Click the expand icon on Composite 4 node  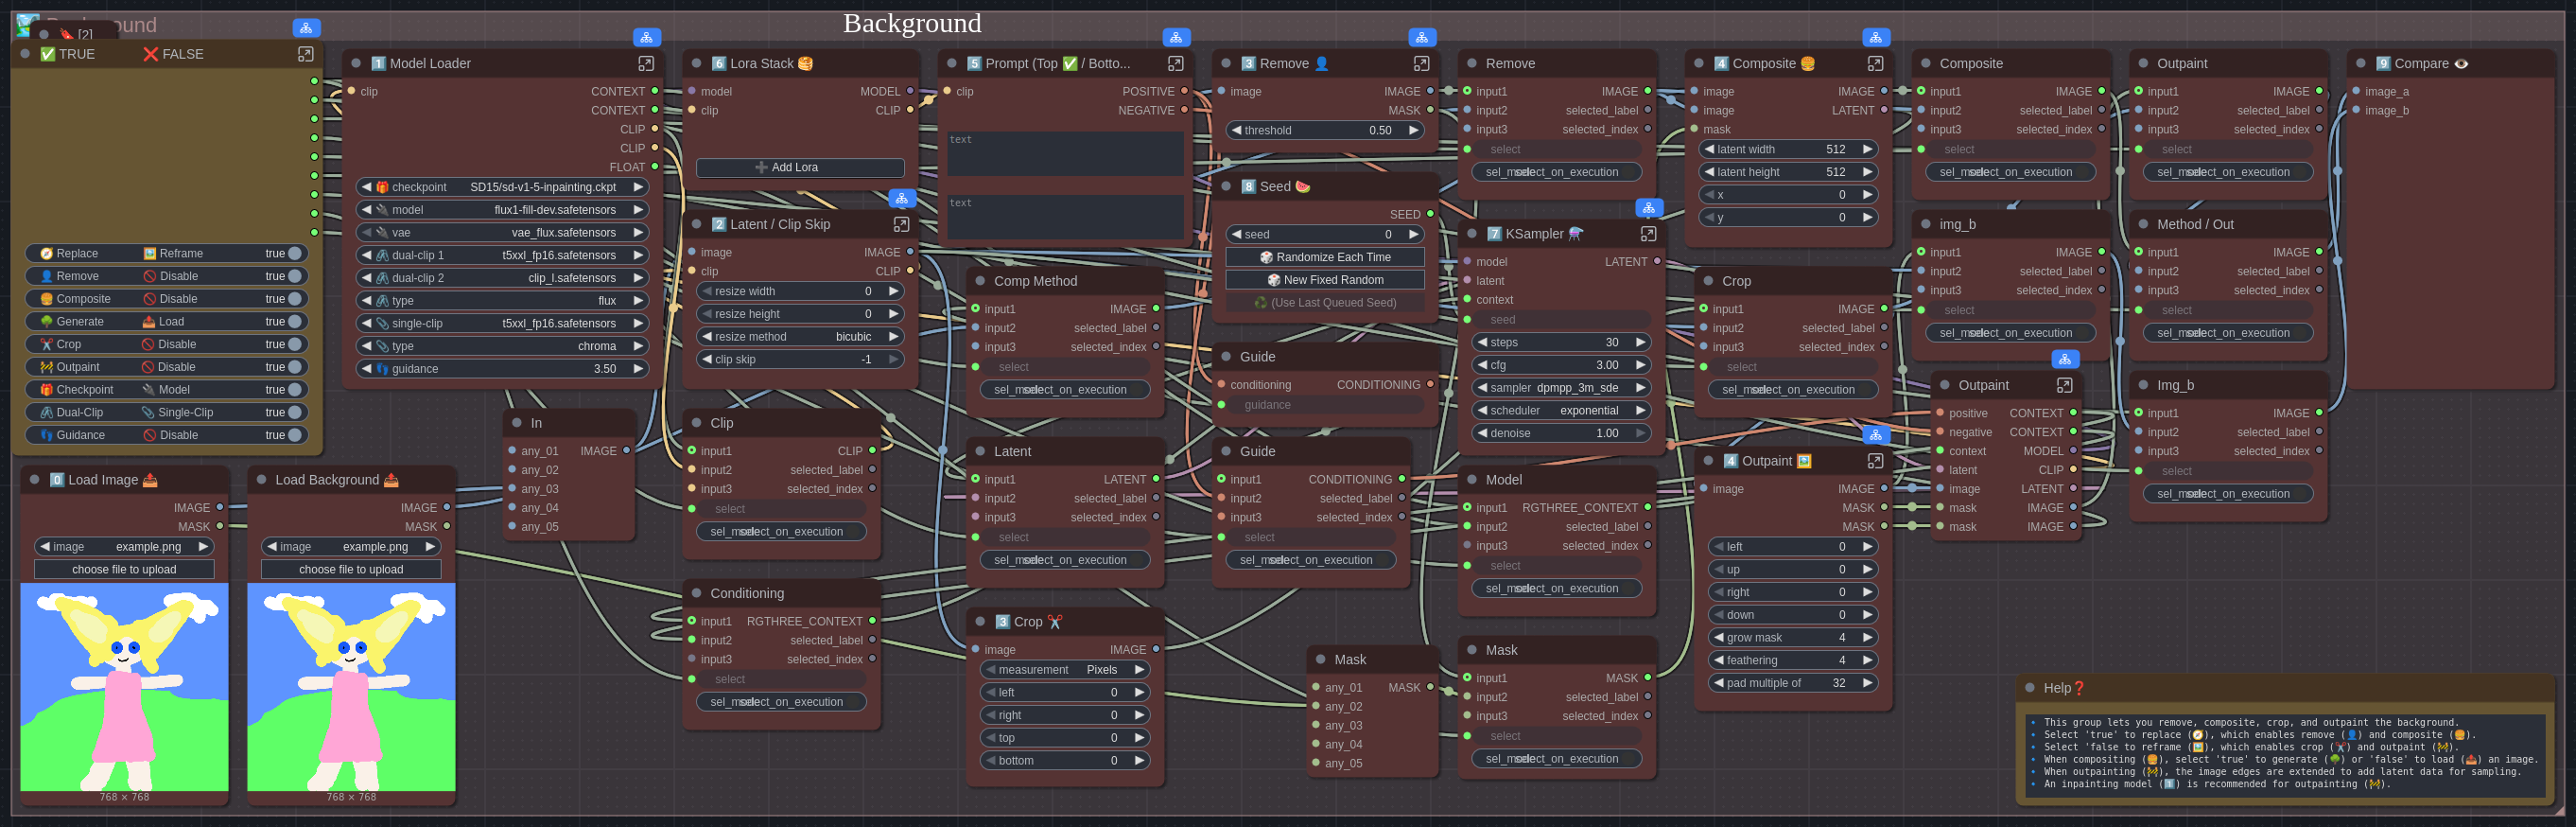[1875, 63]
